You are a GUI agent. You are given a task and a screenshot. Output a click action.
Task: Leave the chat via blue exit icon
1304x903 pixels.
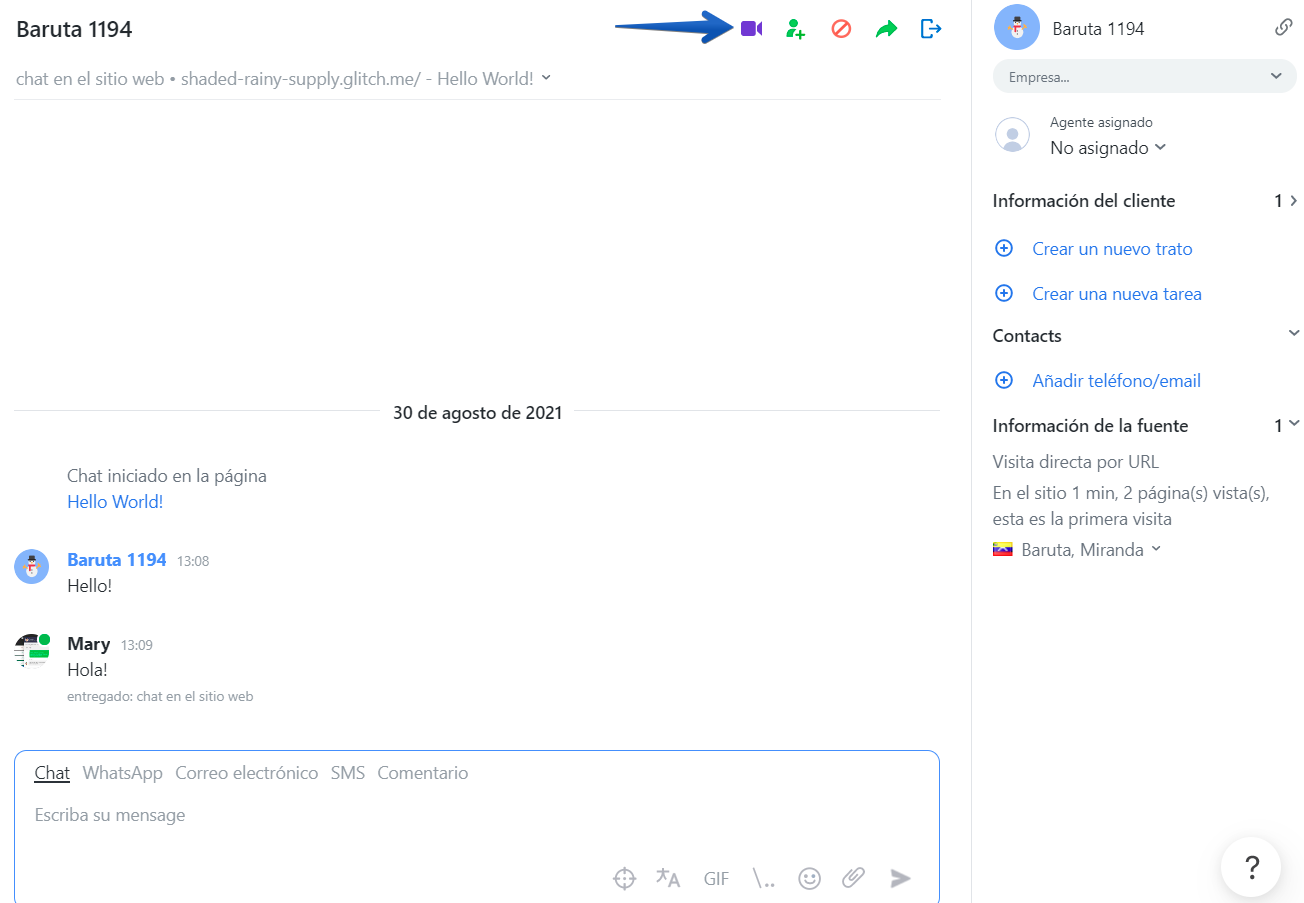(931, 29)
